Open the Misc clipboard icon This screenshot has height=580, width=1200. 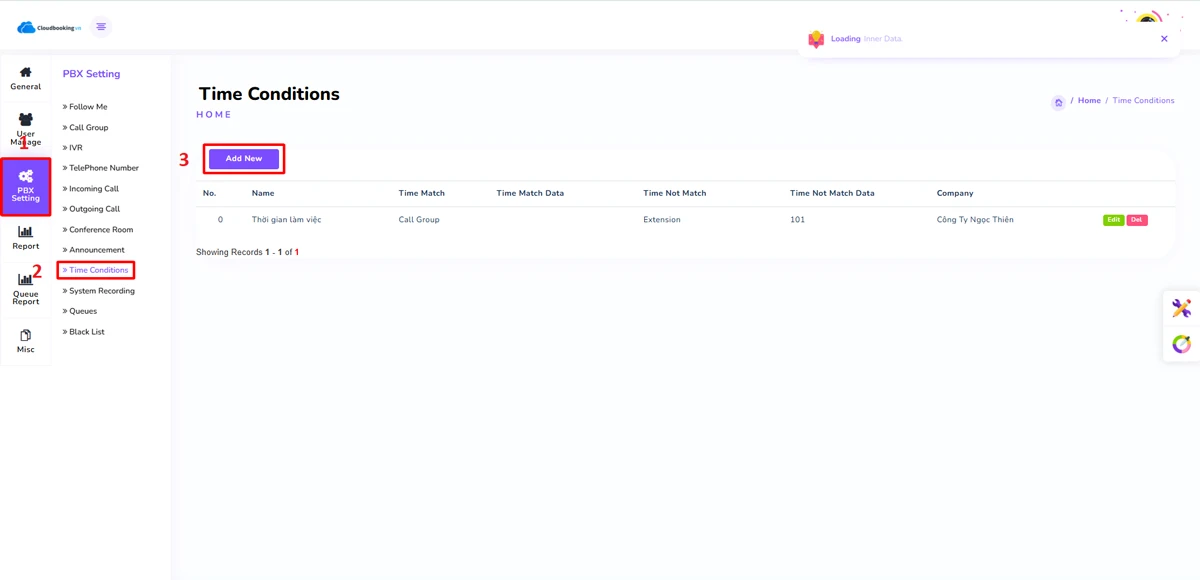26,341
